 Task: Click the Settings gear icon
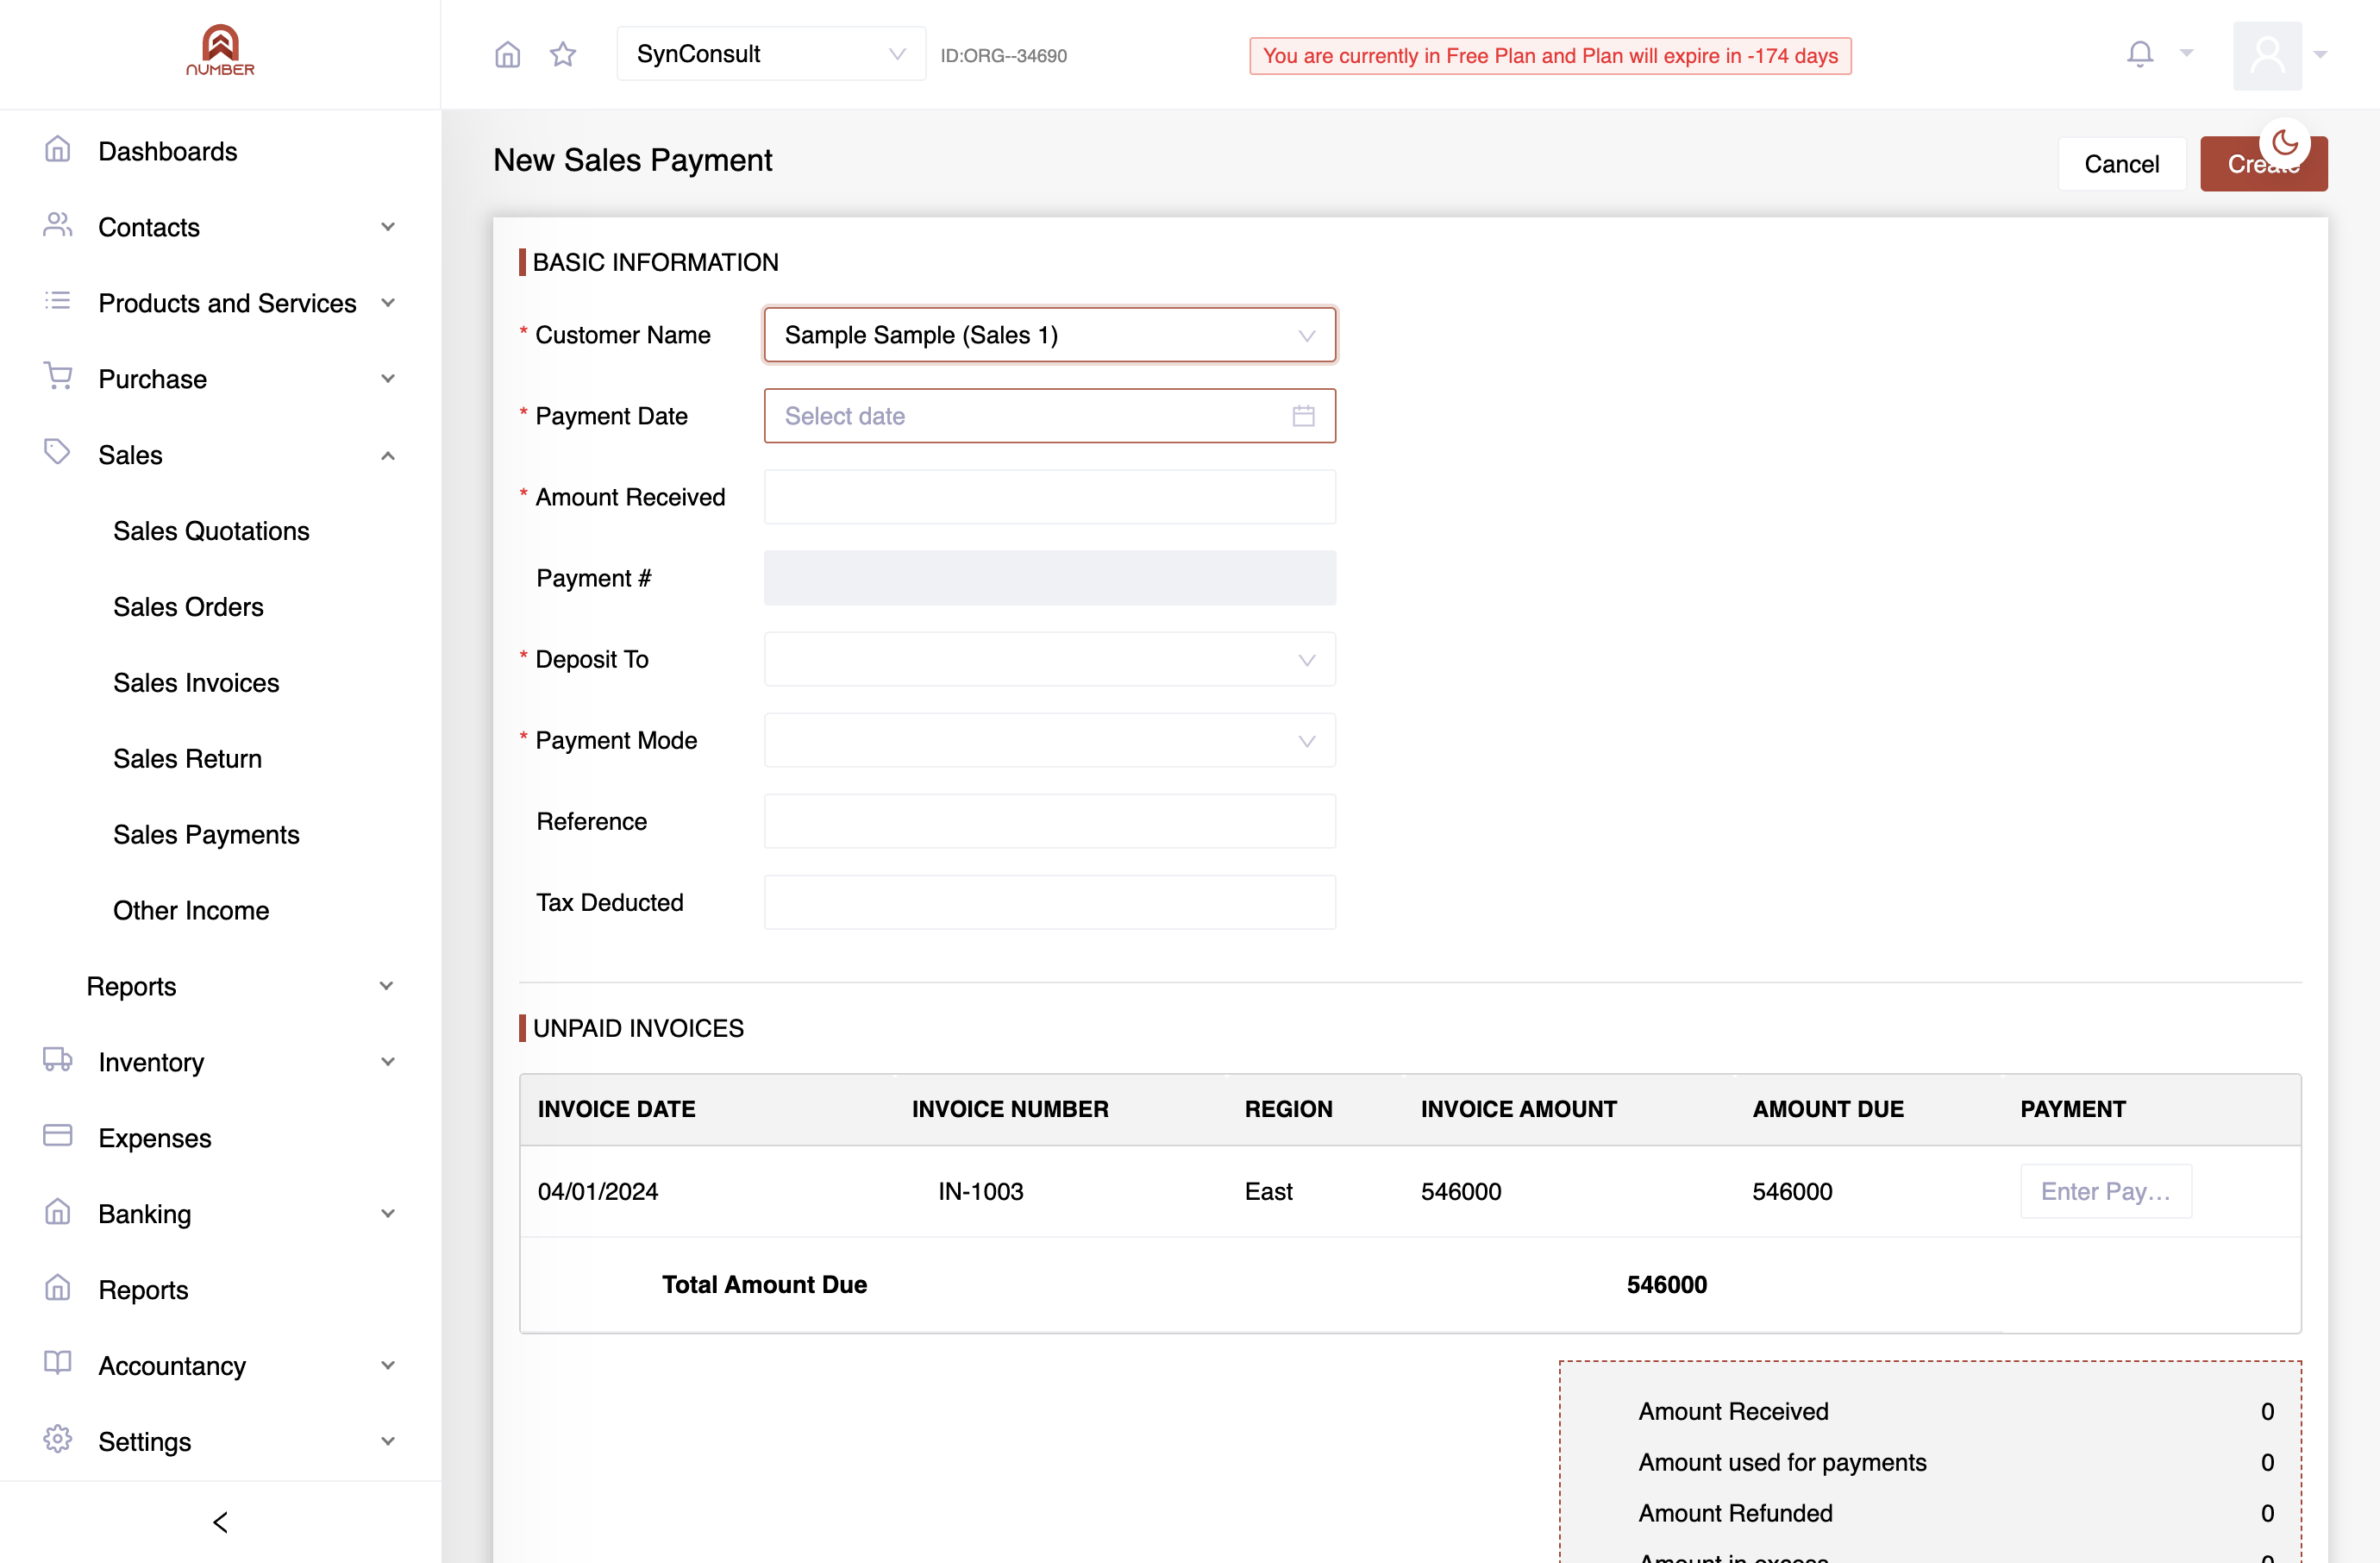(x=58, y=1440)
